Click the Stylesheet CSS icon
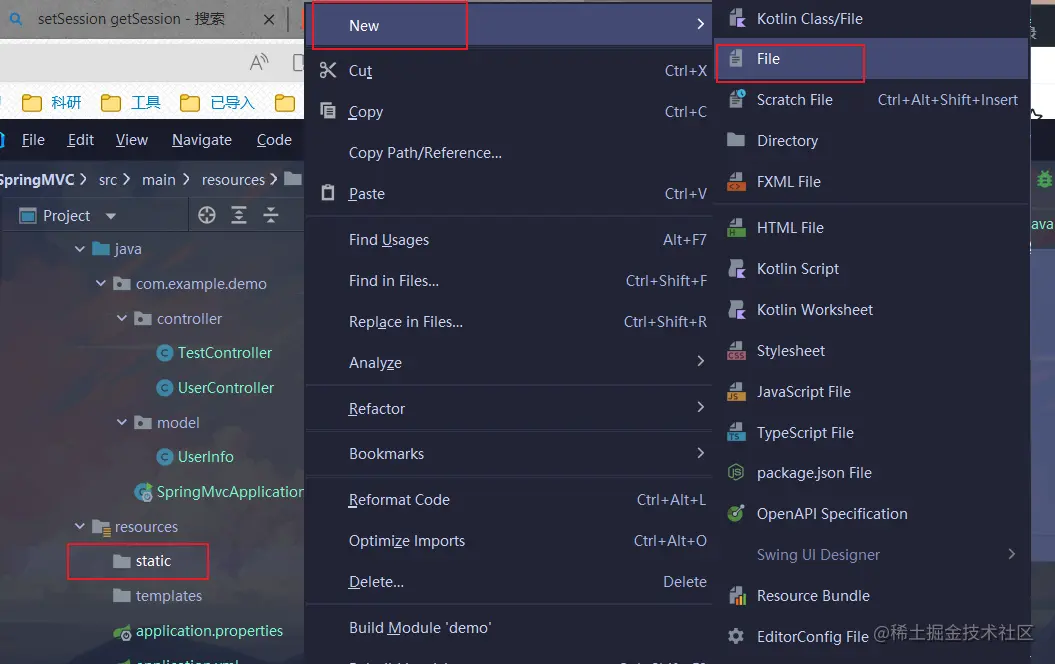 [737, 351]
